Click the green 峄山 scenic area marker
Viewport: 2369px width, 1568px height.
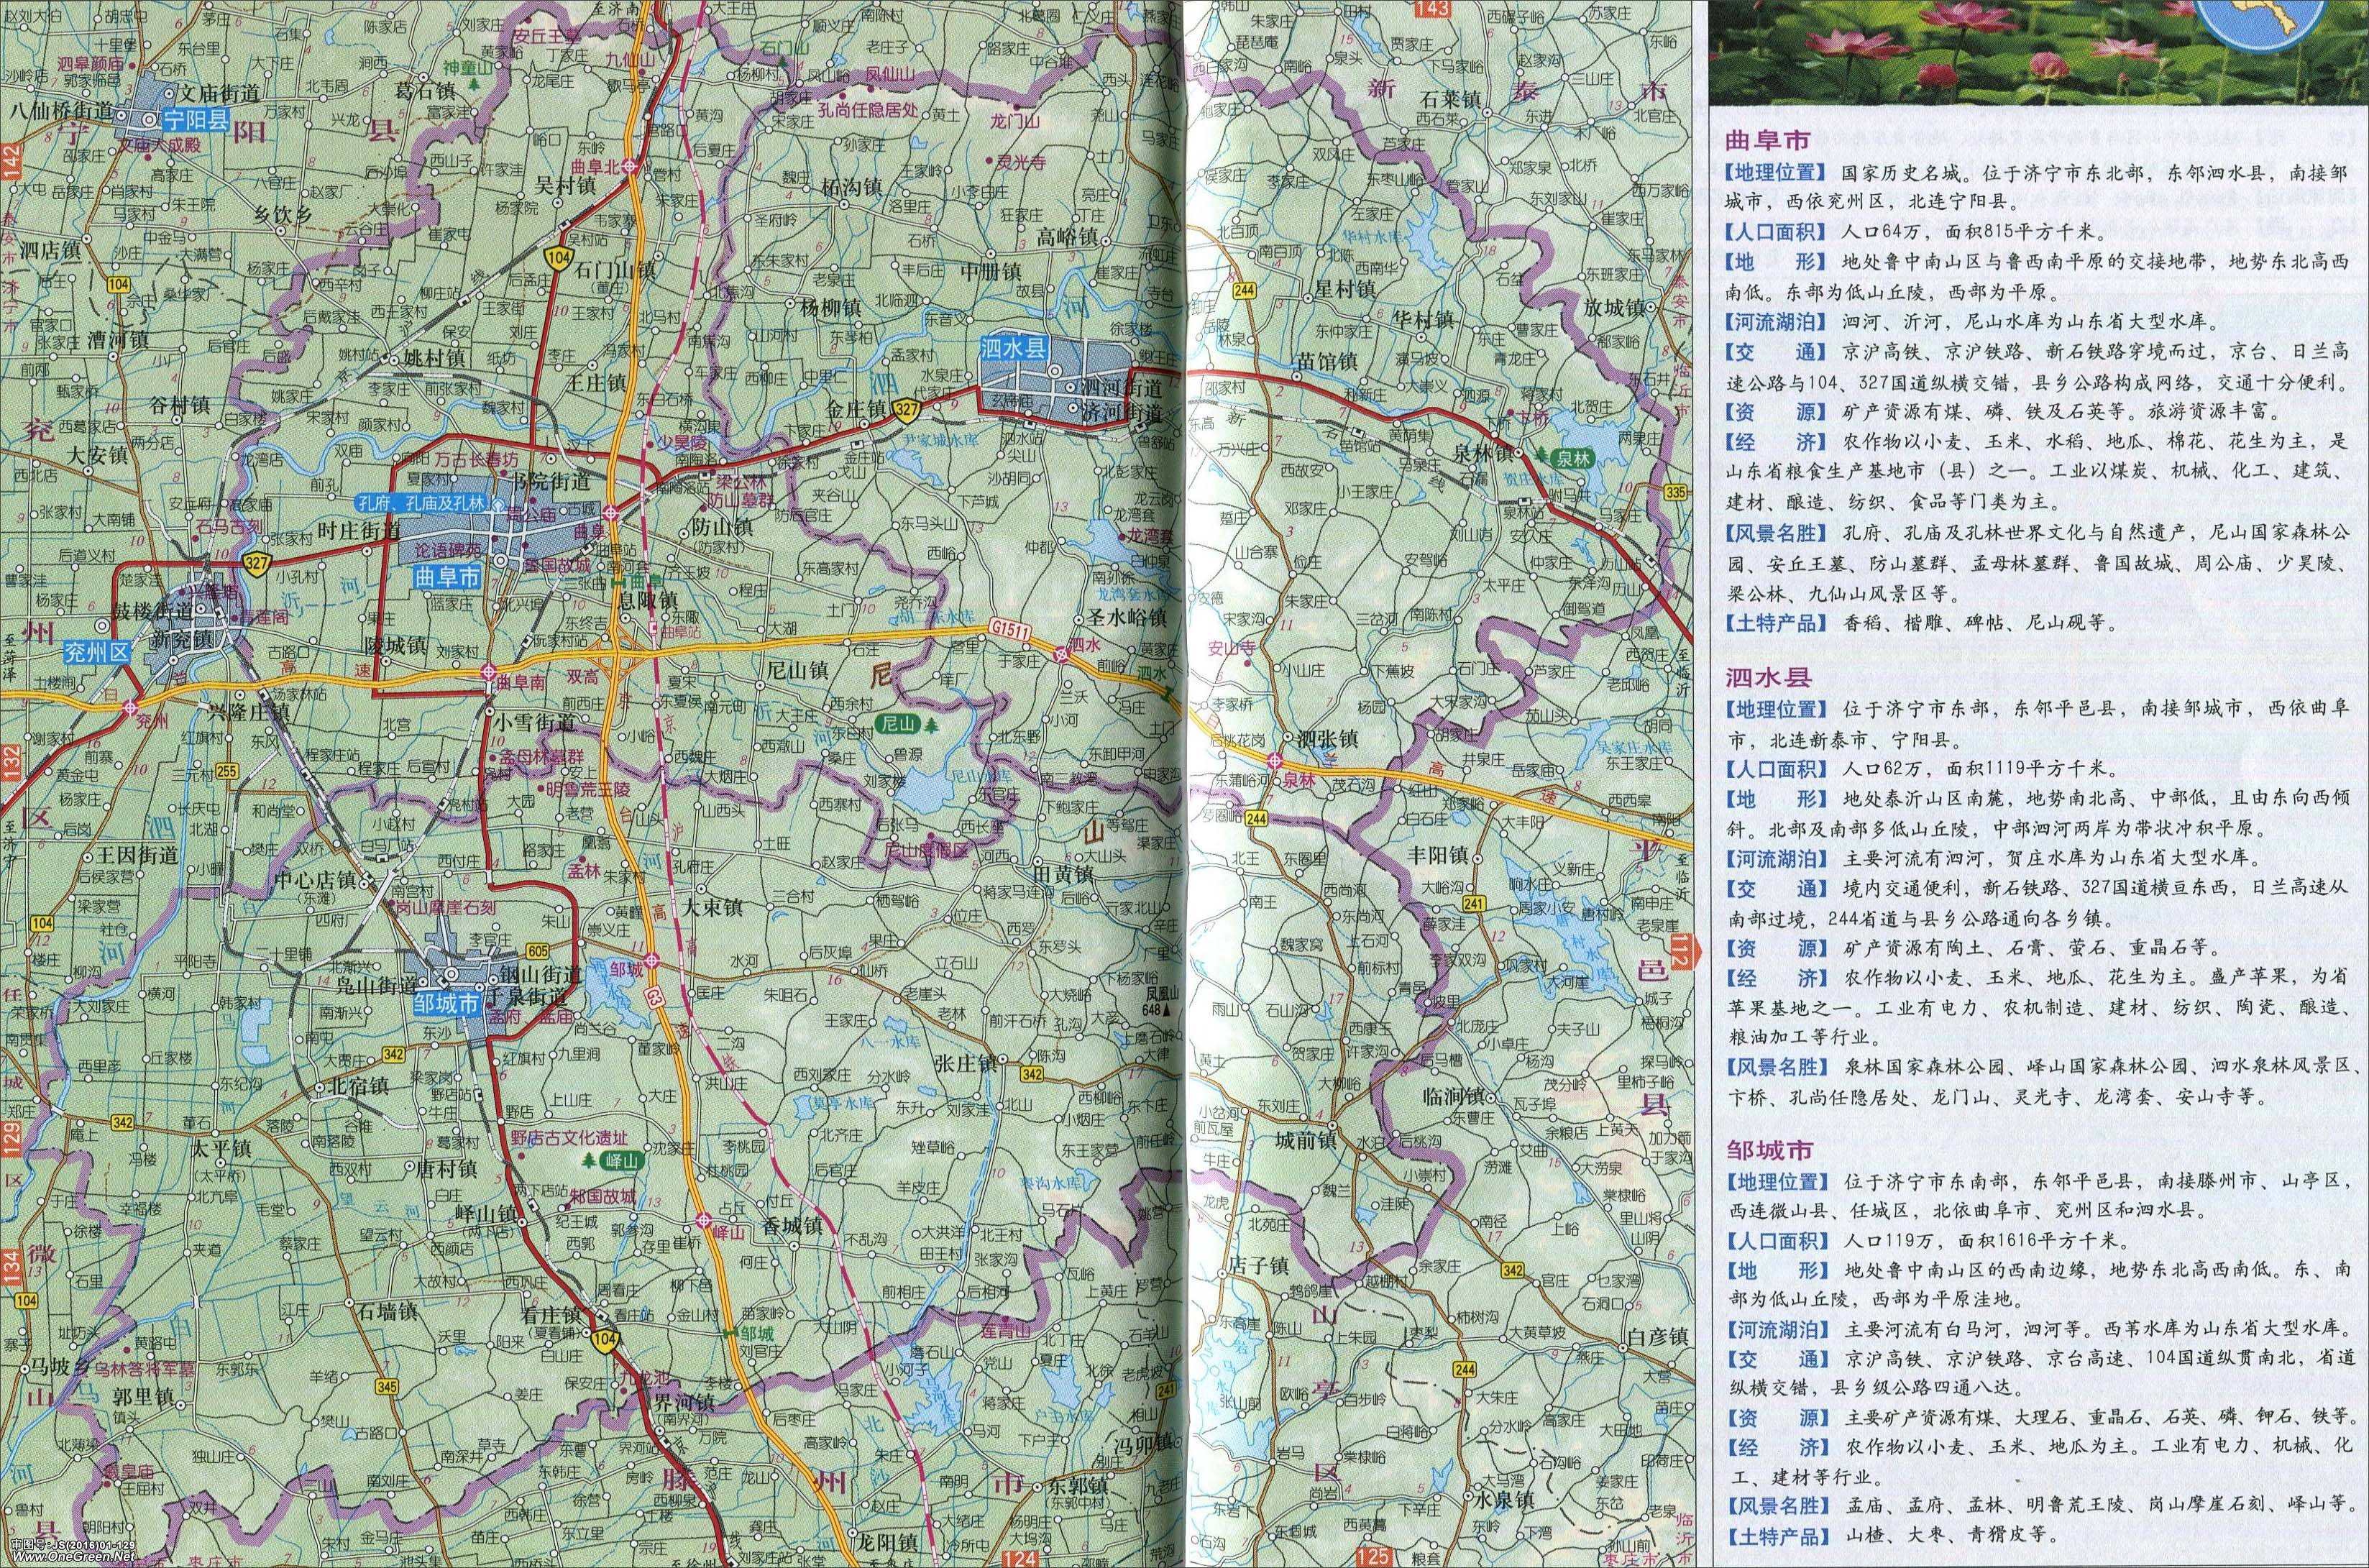(x=623, y=1160)
